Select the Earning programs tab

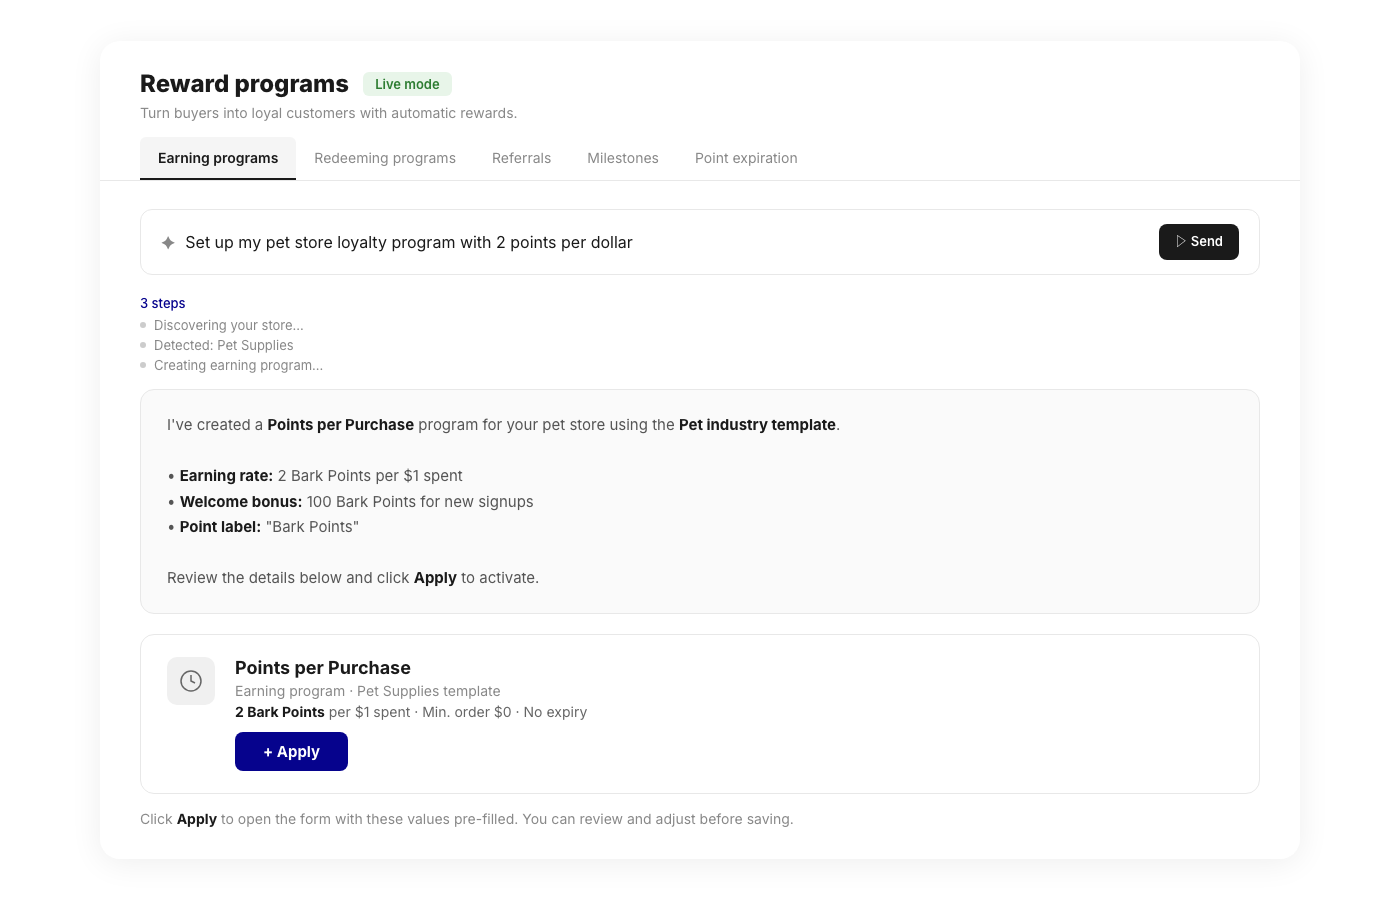click(218, 158)
